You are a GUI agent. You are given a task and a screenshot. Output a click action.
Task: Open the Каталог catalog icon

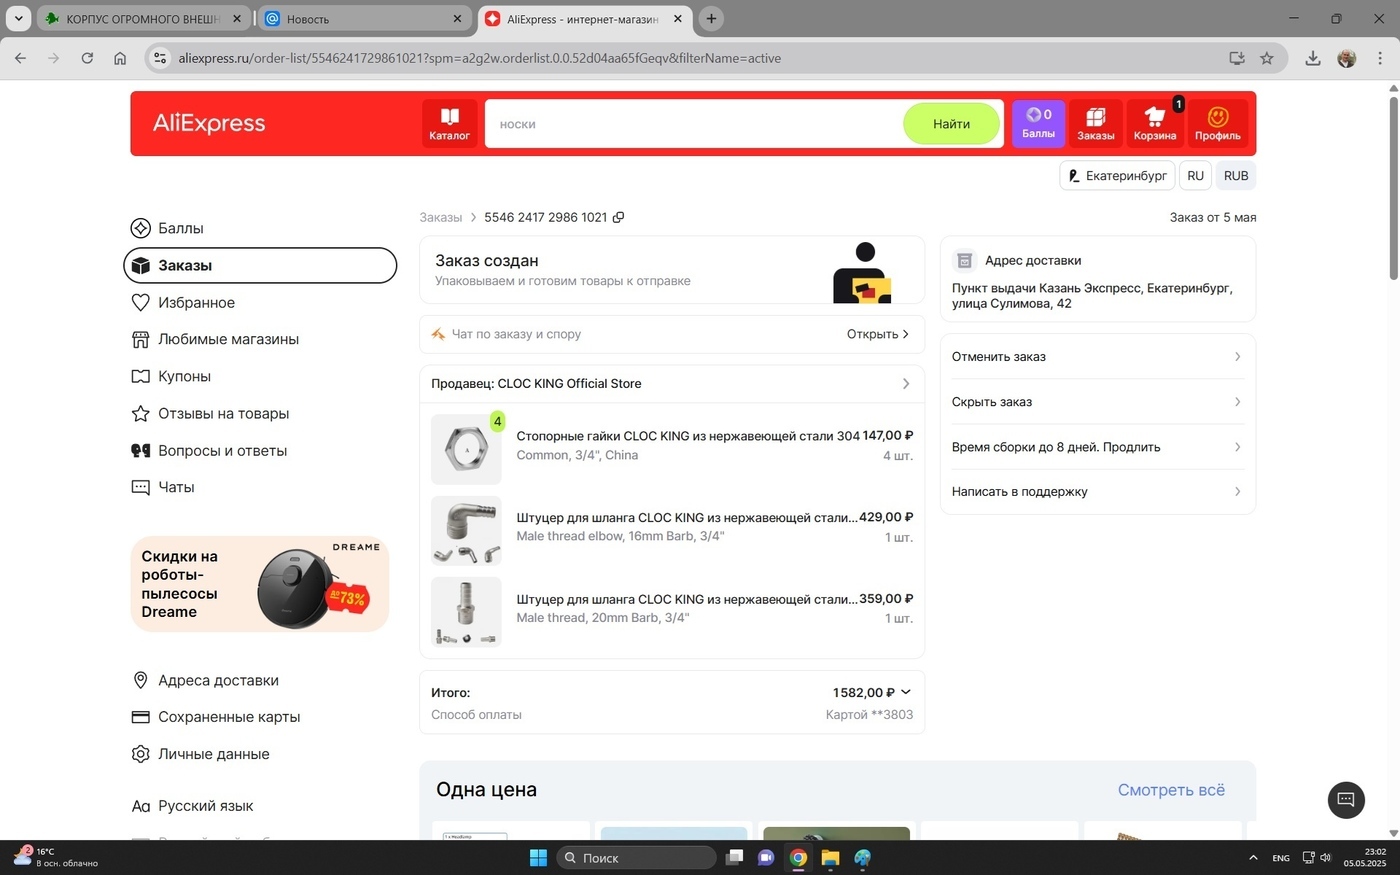pyautogui.click(x=449, y=123)
